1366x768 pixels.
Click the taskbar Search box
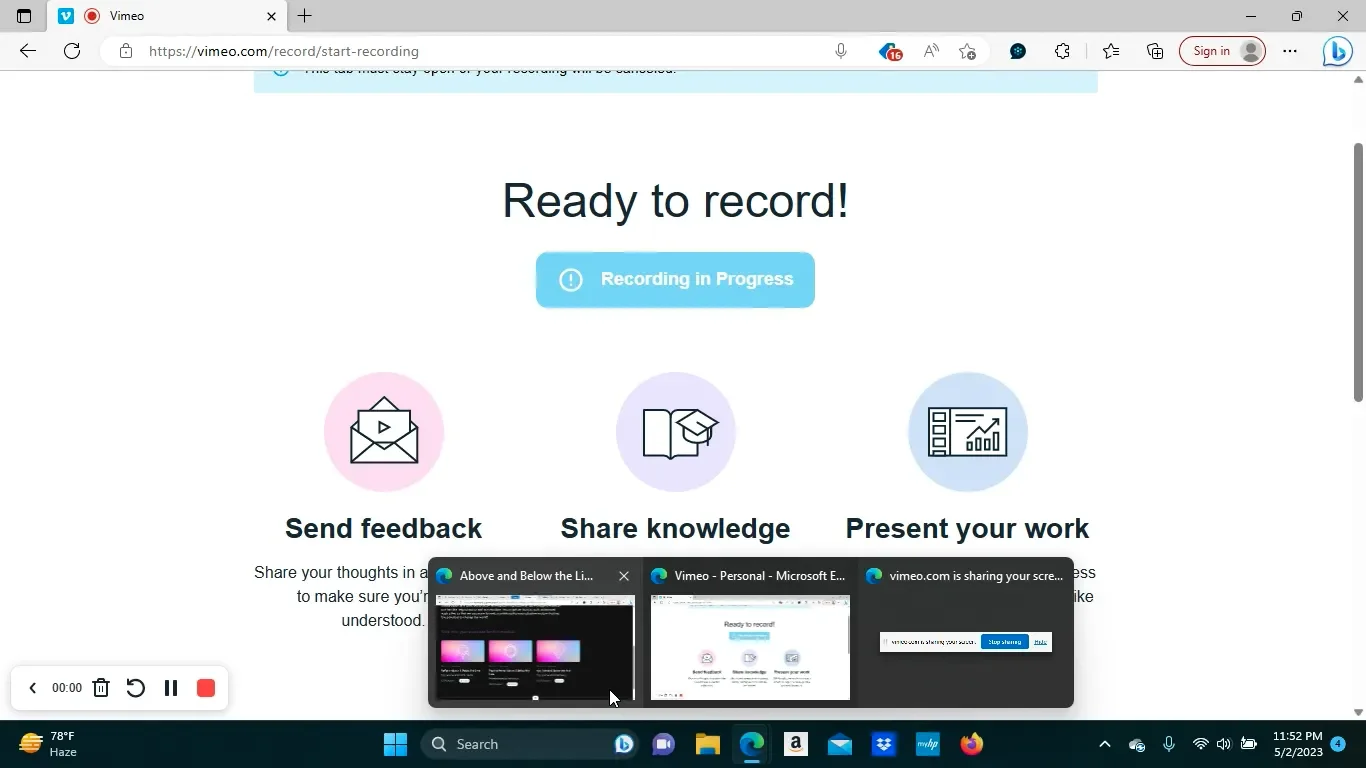(x=531, y=744)
